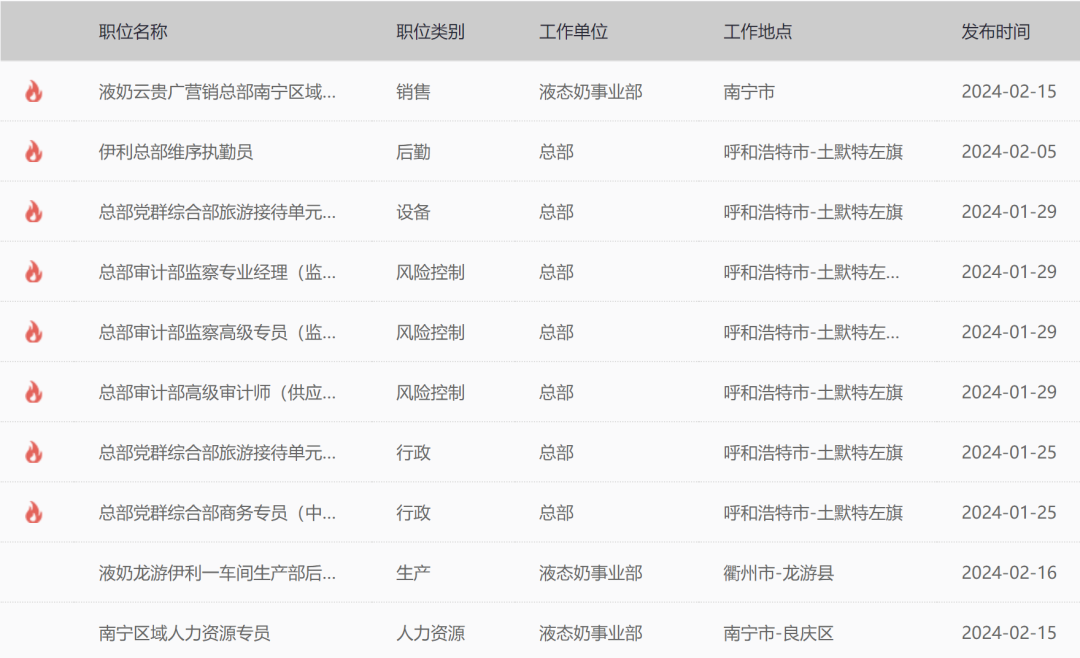Select 2024-01-29 in the 设备 row
The width and height of the screenshot is (1080, 658).
(x=1009, y=212)
